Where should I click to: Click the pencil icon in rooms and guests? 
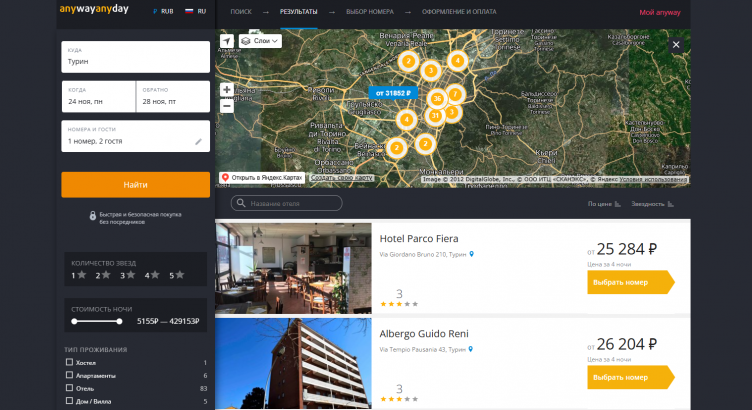pos(198,142)
